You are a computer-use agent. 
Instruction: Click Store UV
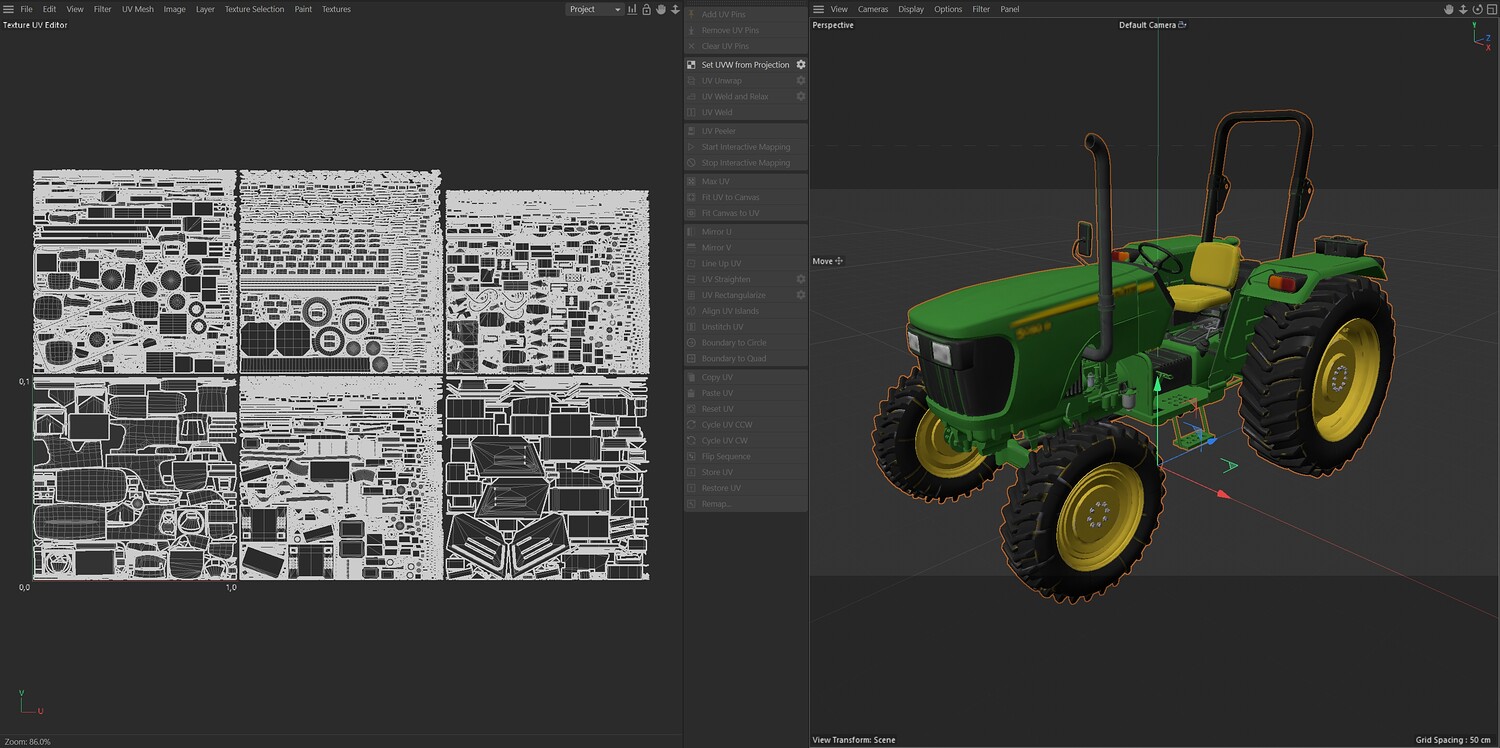pyautogui.click(x=717, y=472)
